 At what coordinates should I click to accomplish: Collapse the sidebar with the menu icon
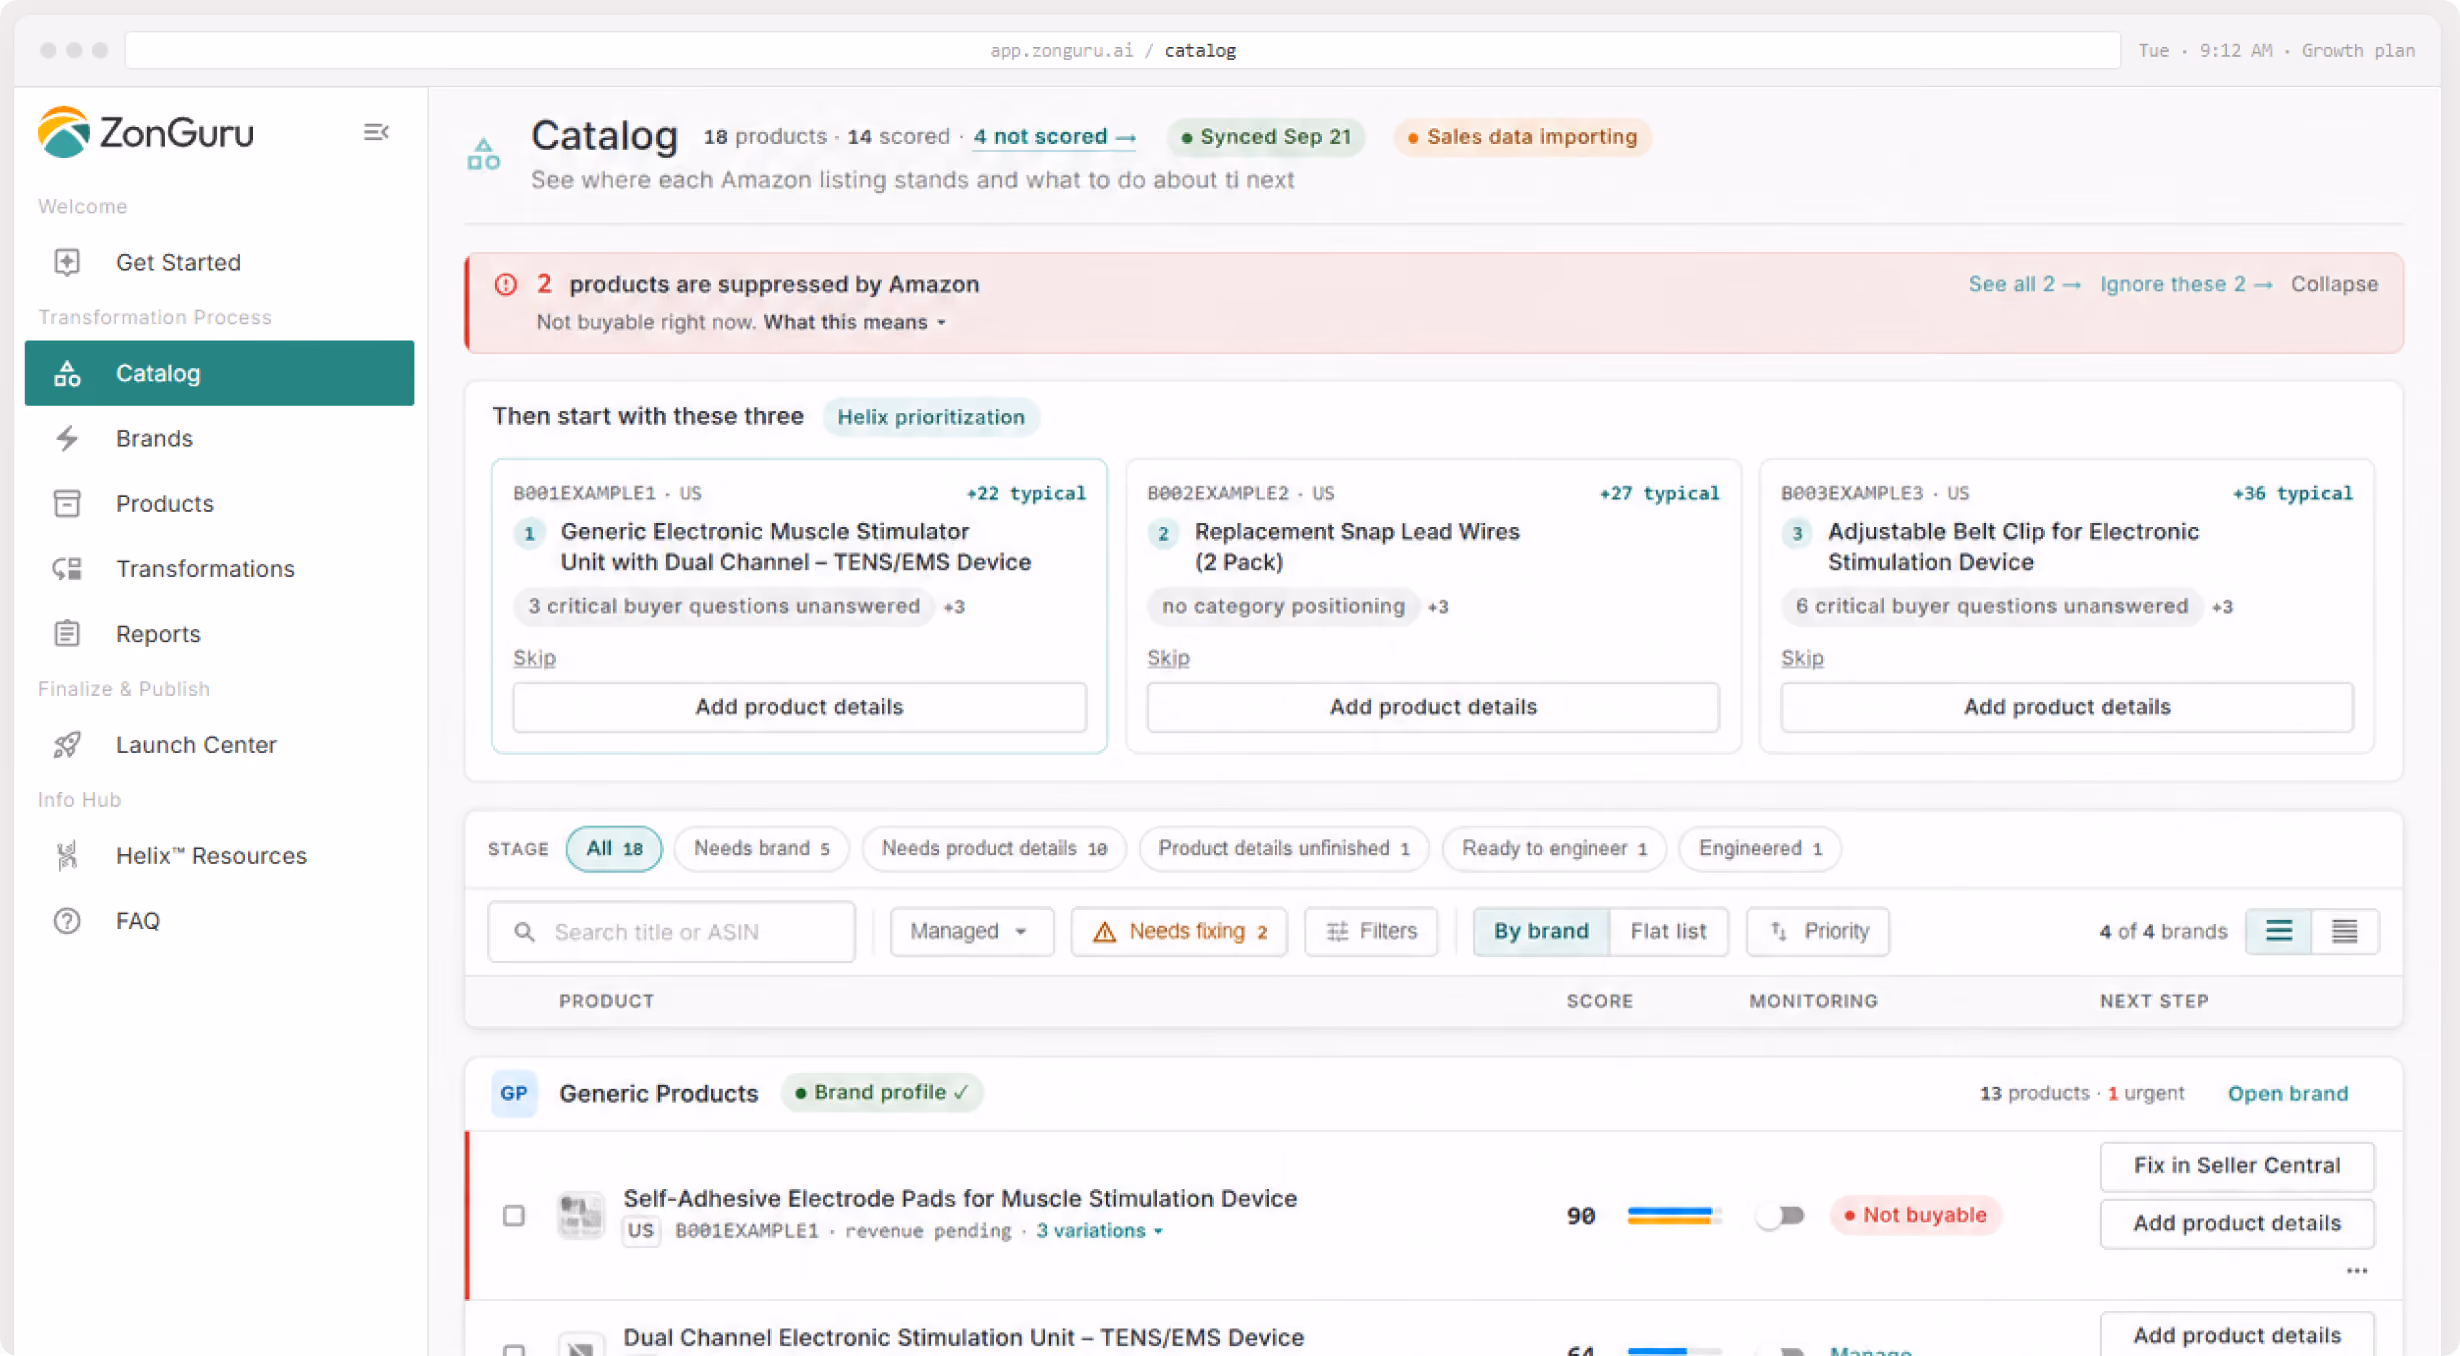pyautogui.click(x=376, y=132)
